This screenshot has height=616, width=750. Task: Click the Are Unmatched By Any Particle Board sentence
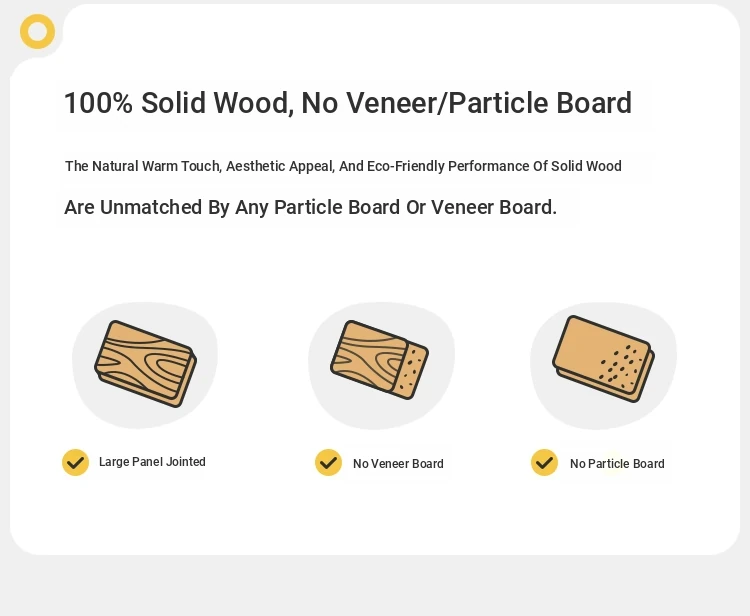tap(310, 207)
